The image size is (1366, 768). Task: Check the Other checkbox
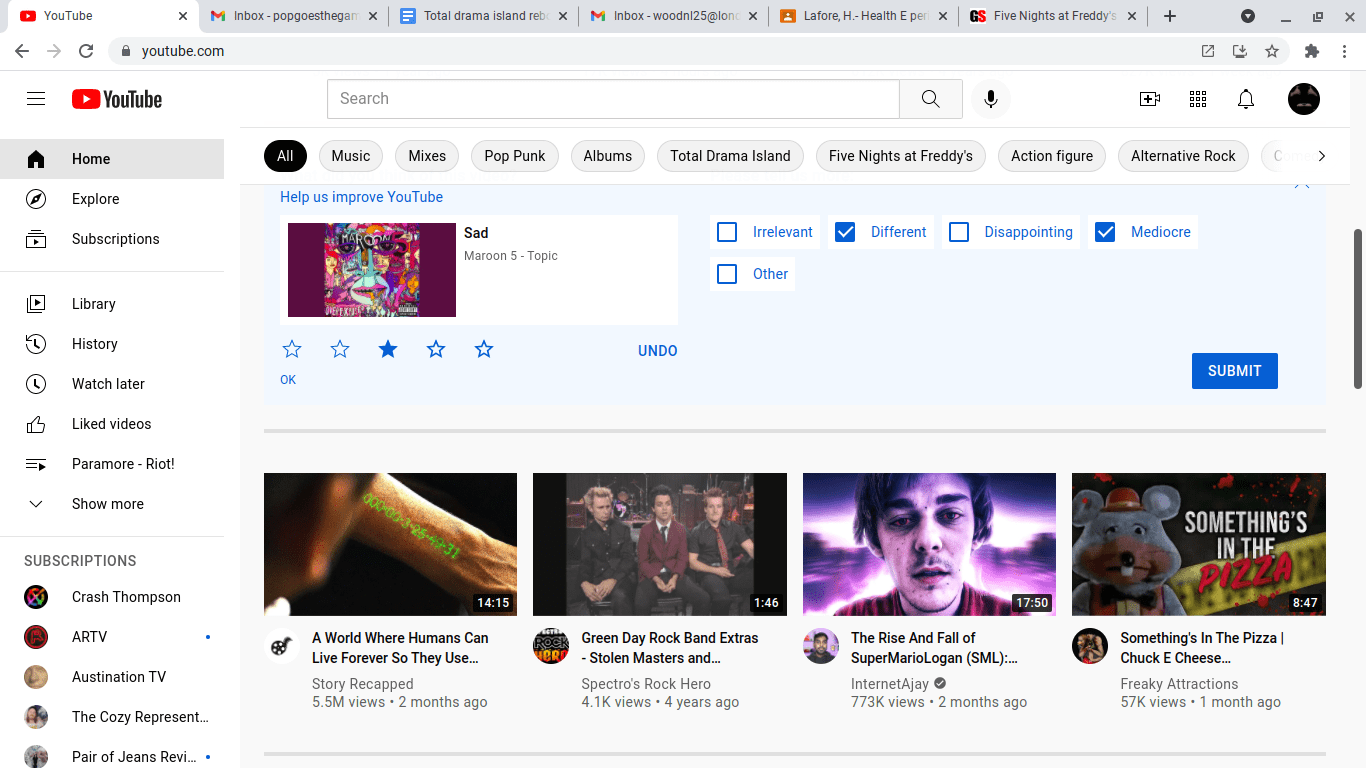tap(728, 274)
